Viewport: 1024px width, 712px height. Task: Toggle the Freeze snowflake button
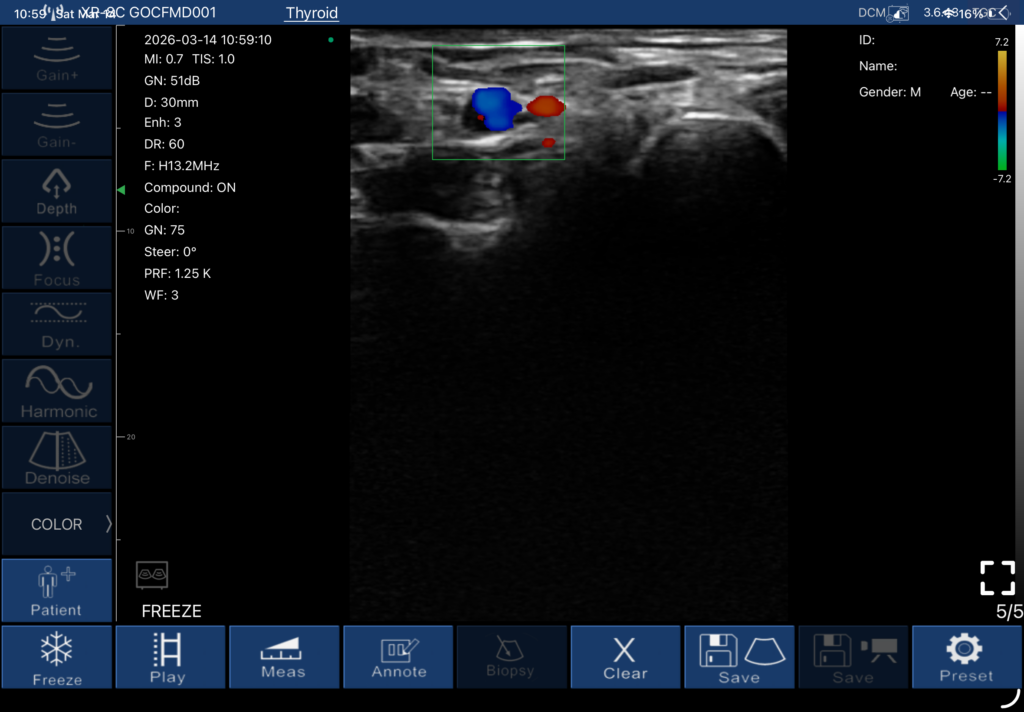coord(57,657)
